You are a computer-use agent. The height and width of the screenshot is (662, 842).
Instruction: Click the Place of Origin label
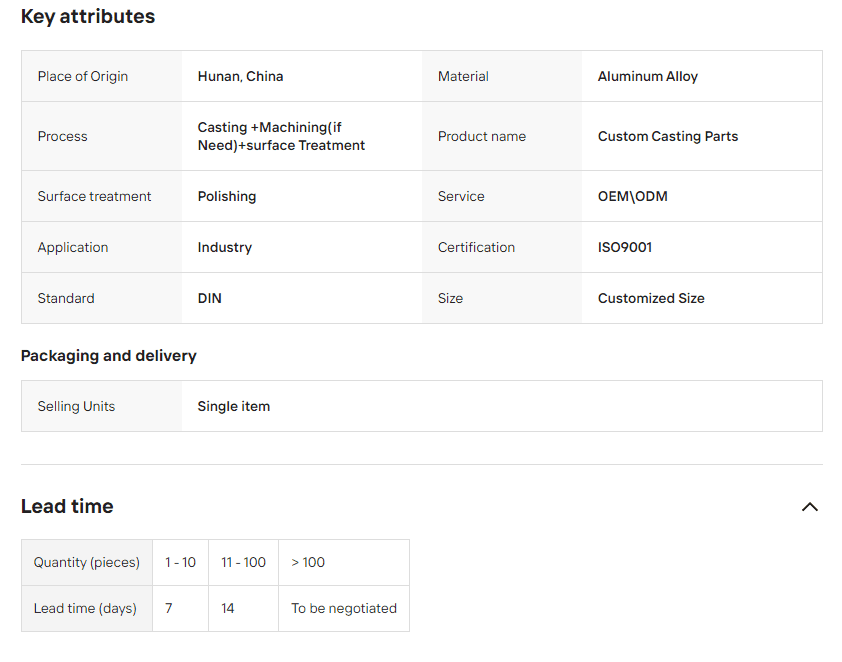83,77
